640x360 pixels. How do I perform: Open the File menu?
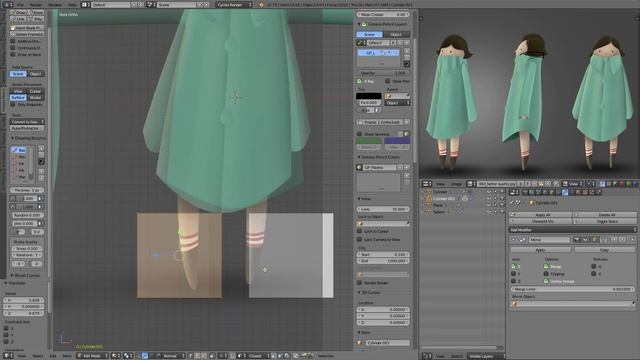tap(20, 4)
